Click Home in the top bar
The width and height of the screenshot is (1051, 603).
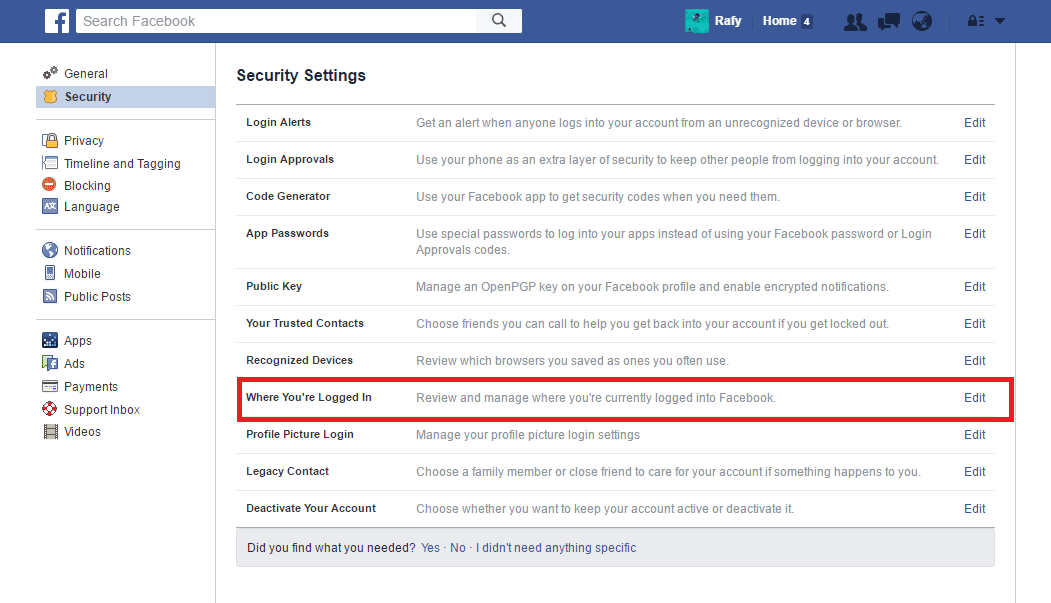(x=778, y=20)
